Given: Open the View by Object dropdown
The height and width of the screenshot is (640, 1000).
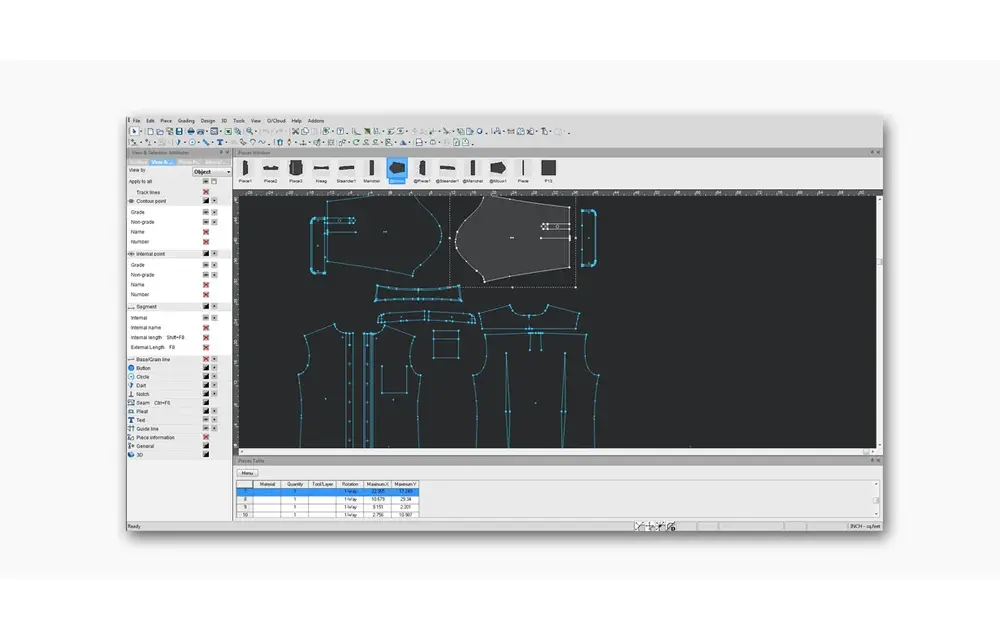Looking at the screenshot, I should [212, 171].
